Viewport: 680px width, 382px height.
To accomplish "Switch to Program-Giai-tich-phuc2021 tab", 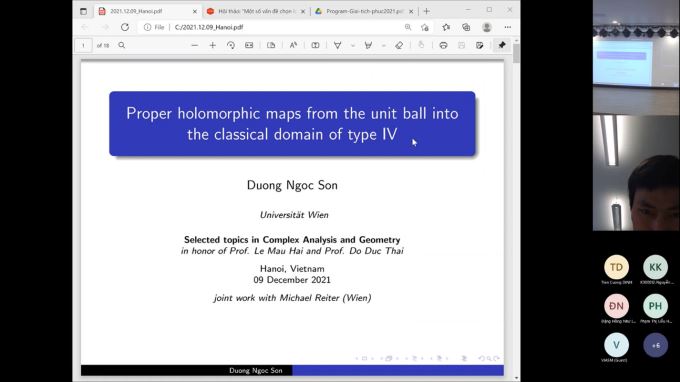I will [x=360, y=11].
